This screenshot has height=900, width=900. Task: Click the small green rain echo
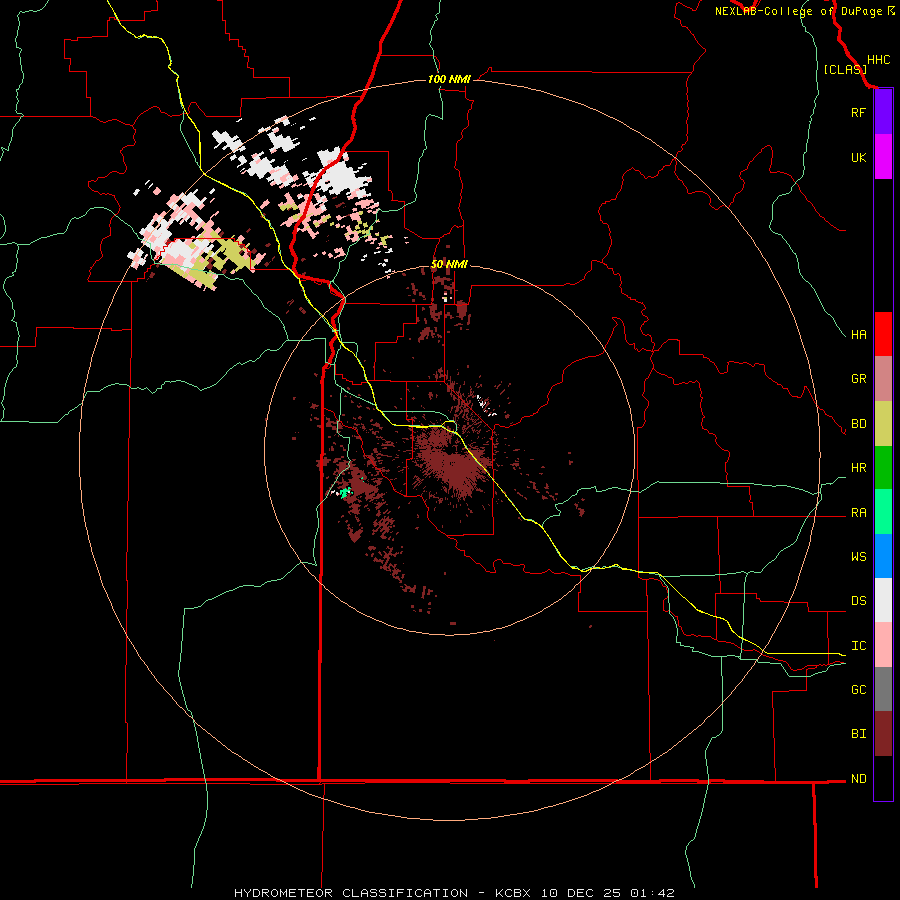(x=345, y=492)
